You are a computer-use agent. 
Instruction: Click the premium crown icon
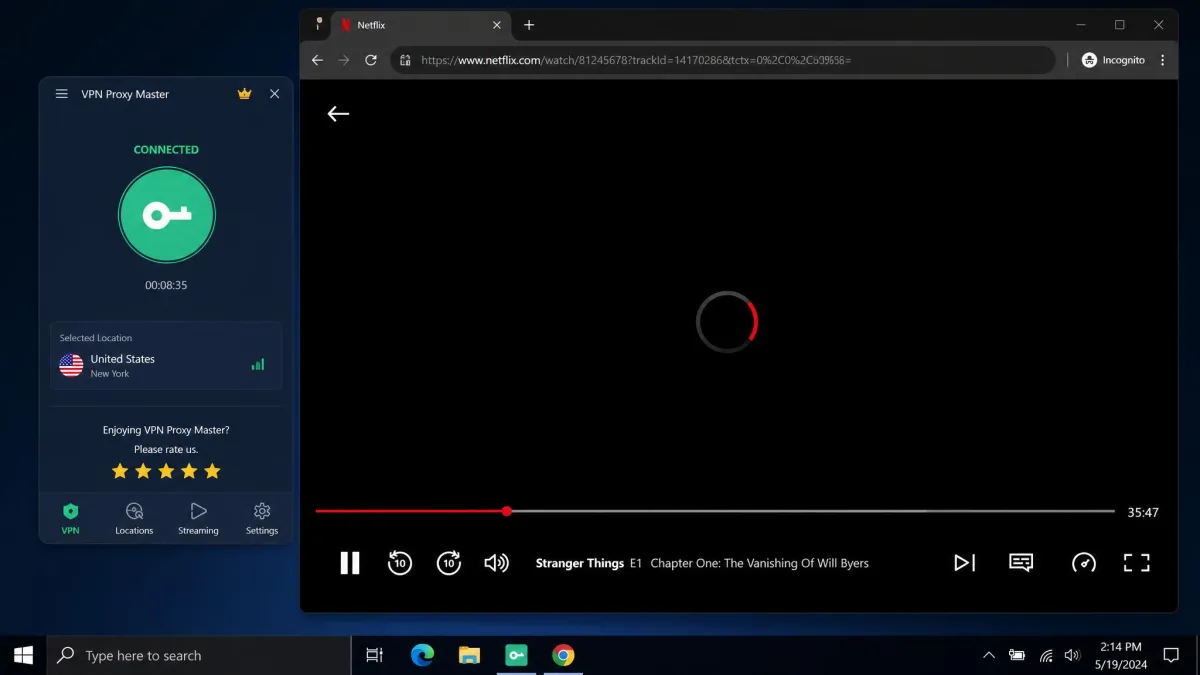(x=245, y=94)
